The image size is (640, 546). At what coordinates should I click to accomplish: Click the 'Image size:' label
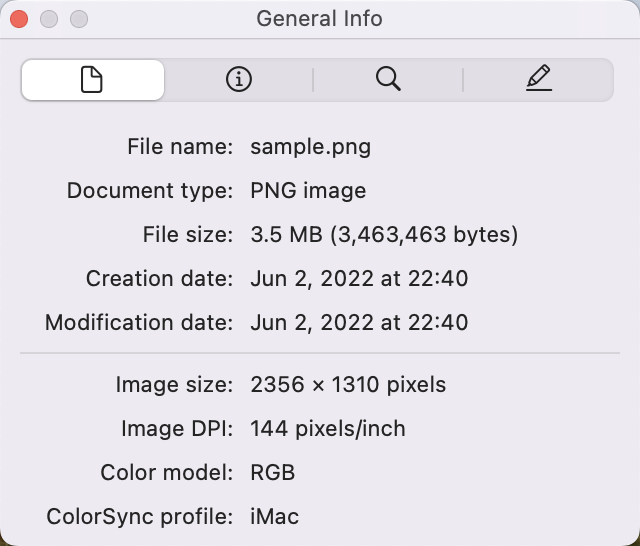click(x=174, y=385)
